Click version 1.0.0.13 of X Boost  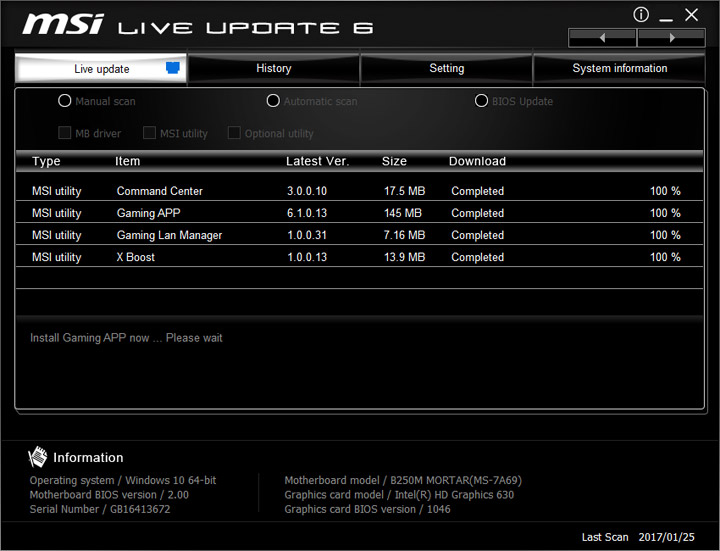pos(307,257)
